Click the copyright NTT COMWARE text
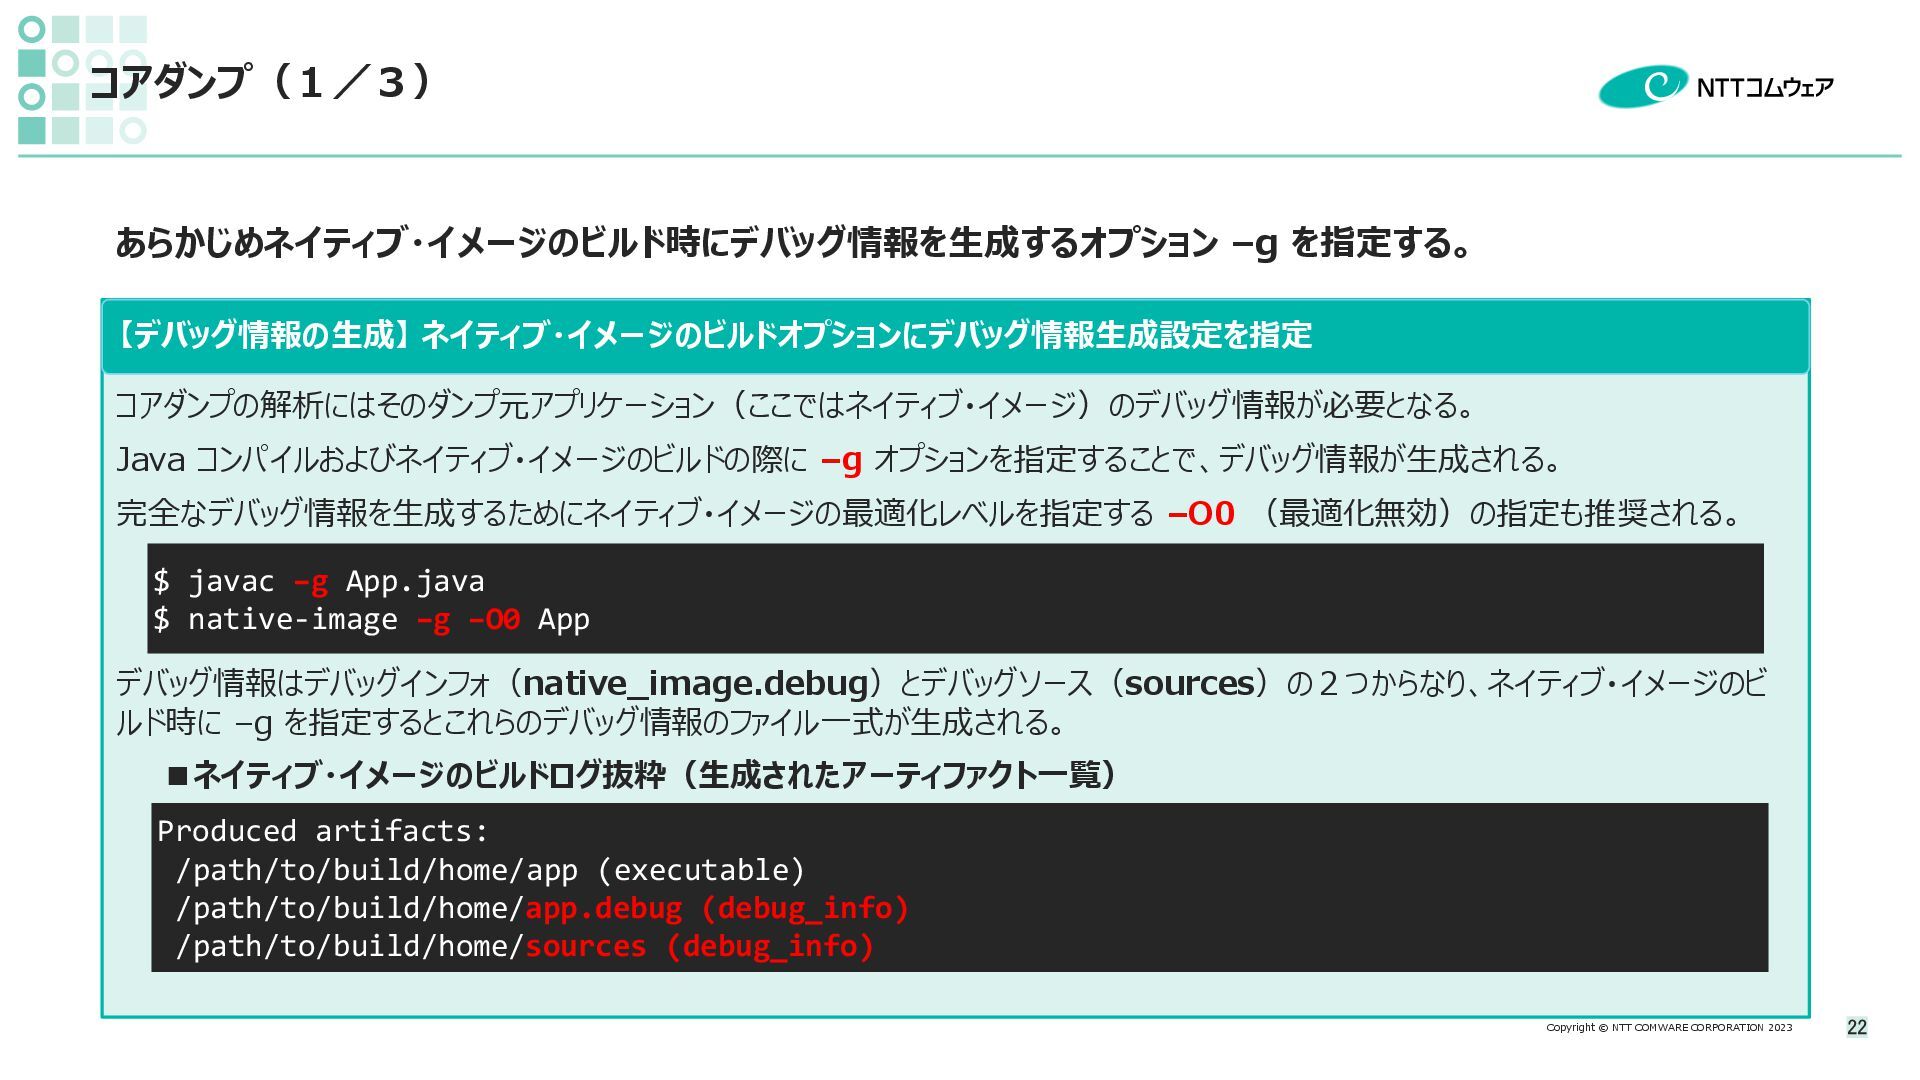This screenshot has height=1080, width=1920. pos(1668,1027)
